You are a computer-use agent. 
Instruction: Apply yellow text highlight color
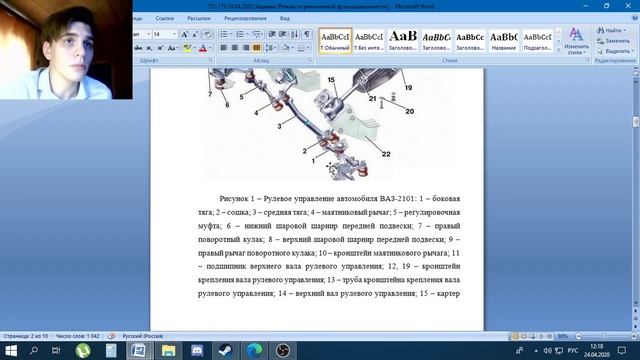187,48
